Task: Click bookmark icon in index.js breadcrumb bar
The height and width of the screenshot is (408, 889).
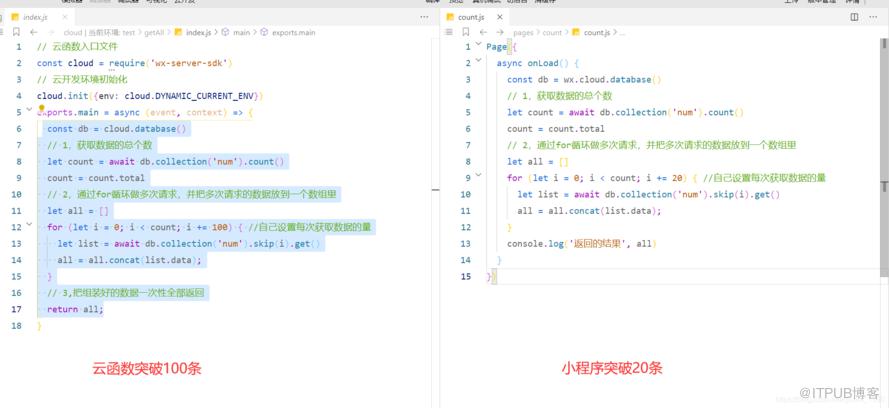Action: tap(16, 32)
